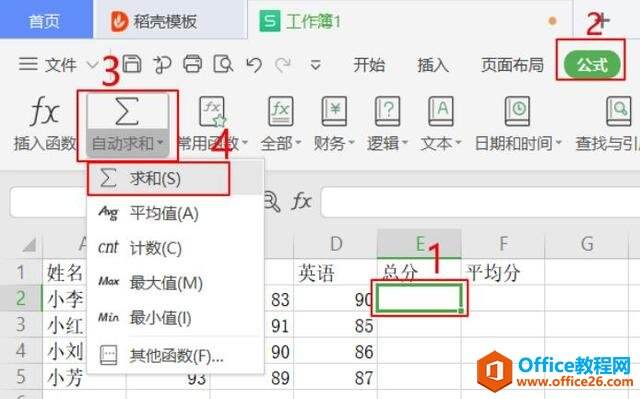
Task: Expand the 逻辑 dropdown label
Action: (x=387, y=144)
